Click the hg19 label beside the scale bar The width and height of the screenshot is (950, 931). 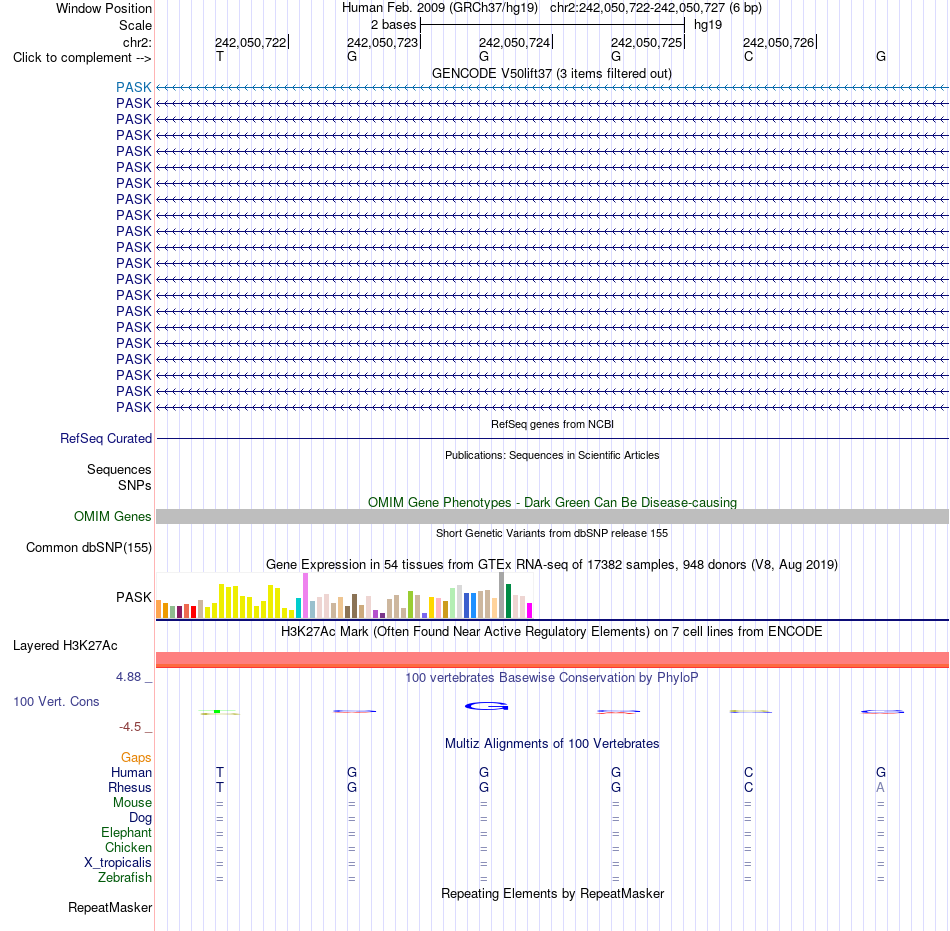coord(708,25)
